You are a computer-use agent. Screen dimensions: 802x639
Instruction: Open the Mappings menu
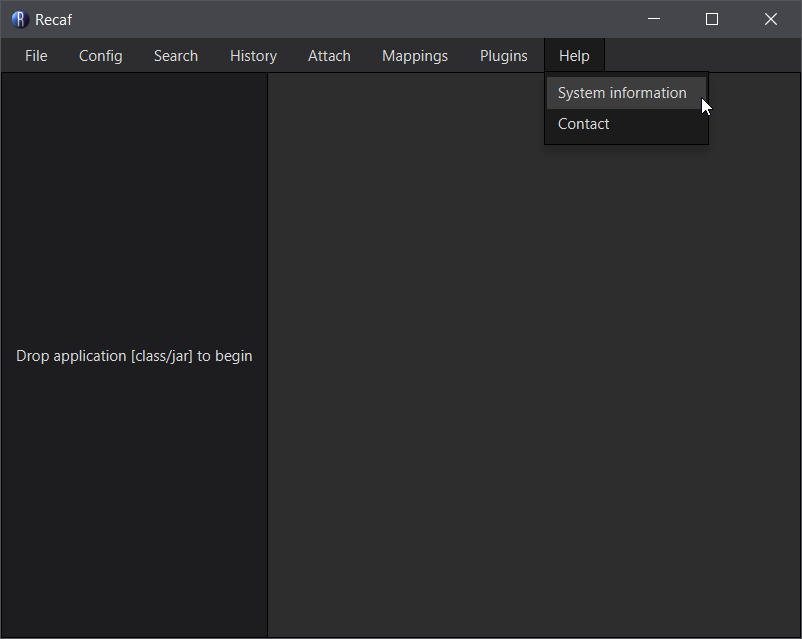pyautogui.click(x=414, y=55)
